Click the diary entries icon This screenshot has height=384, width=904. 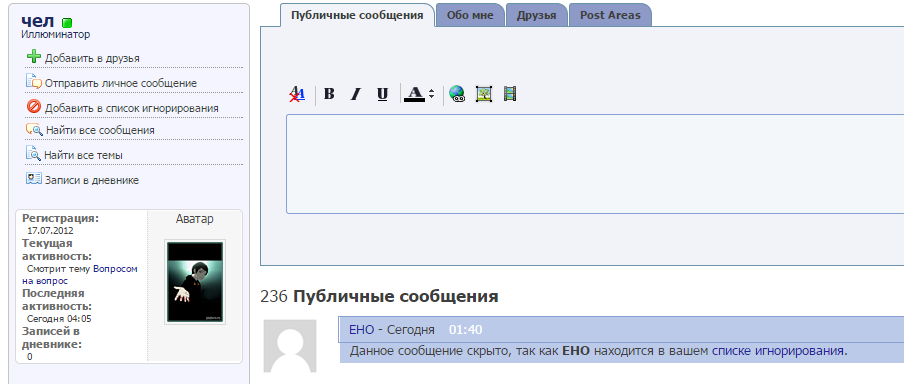pos(34,179)
